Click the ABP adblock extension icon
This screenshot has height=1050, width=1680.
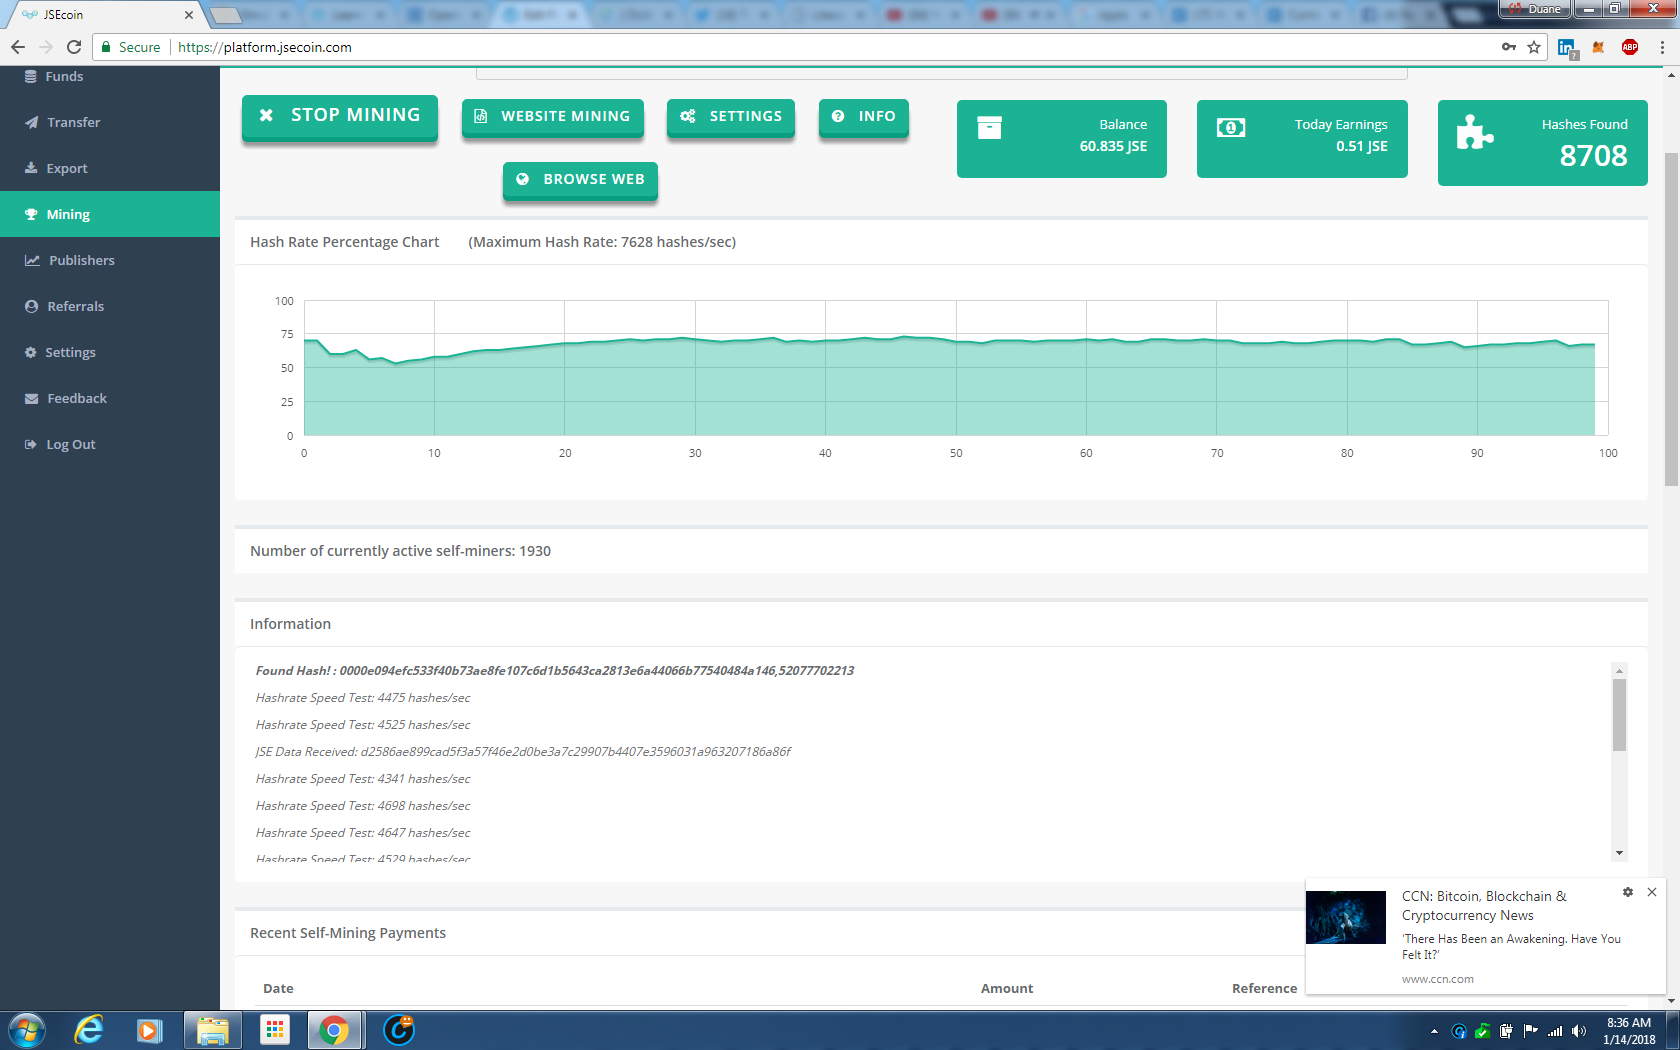pyautogui.click(x=1629, y=47)
